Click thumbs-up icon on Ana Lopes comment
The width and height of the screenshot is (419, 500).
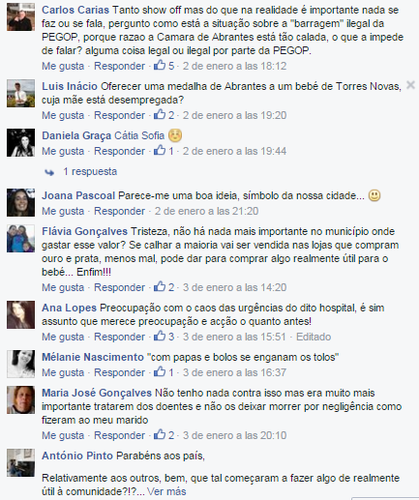coord(160,336)
